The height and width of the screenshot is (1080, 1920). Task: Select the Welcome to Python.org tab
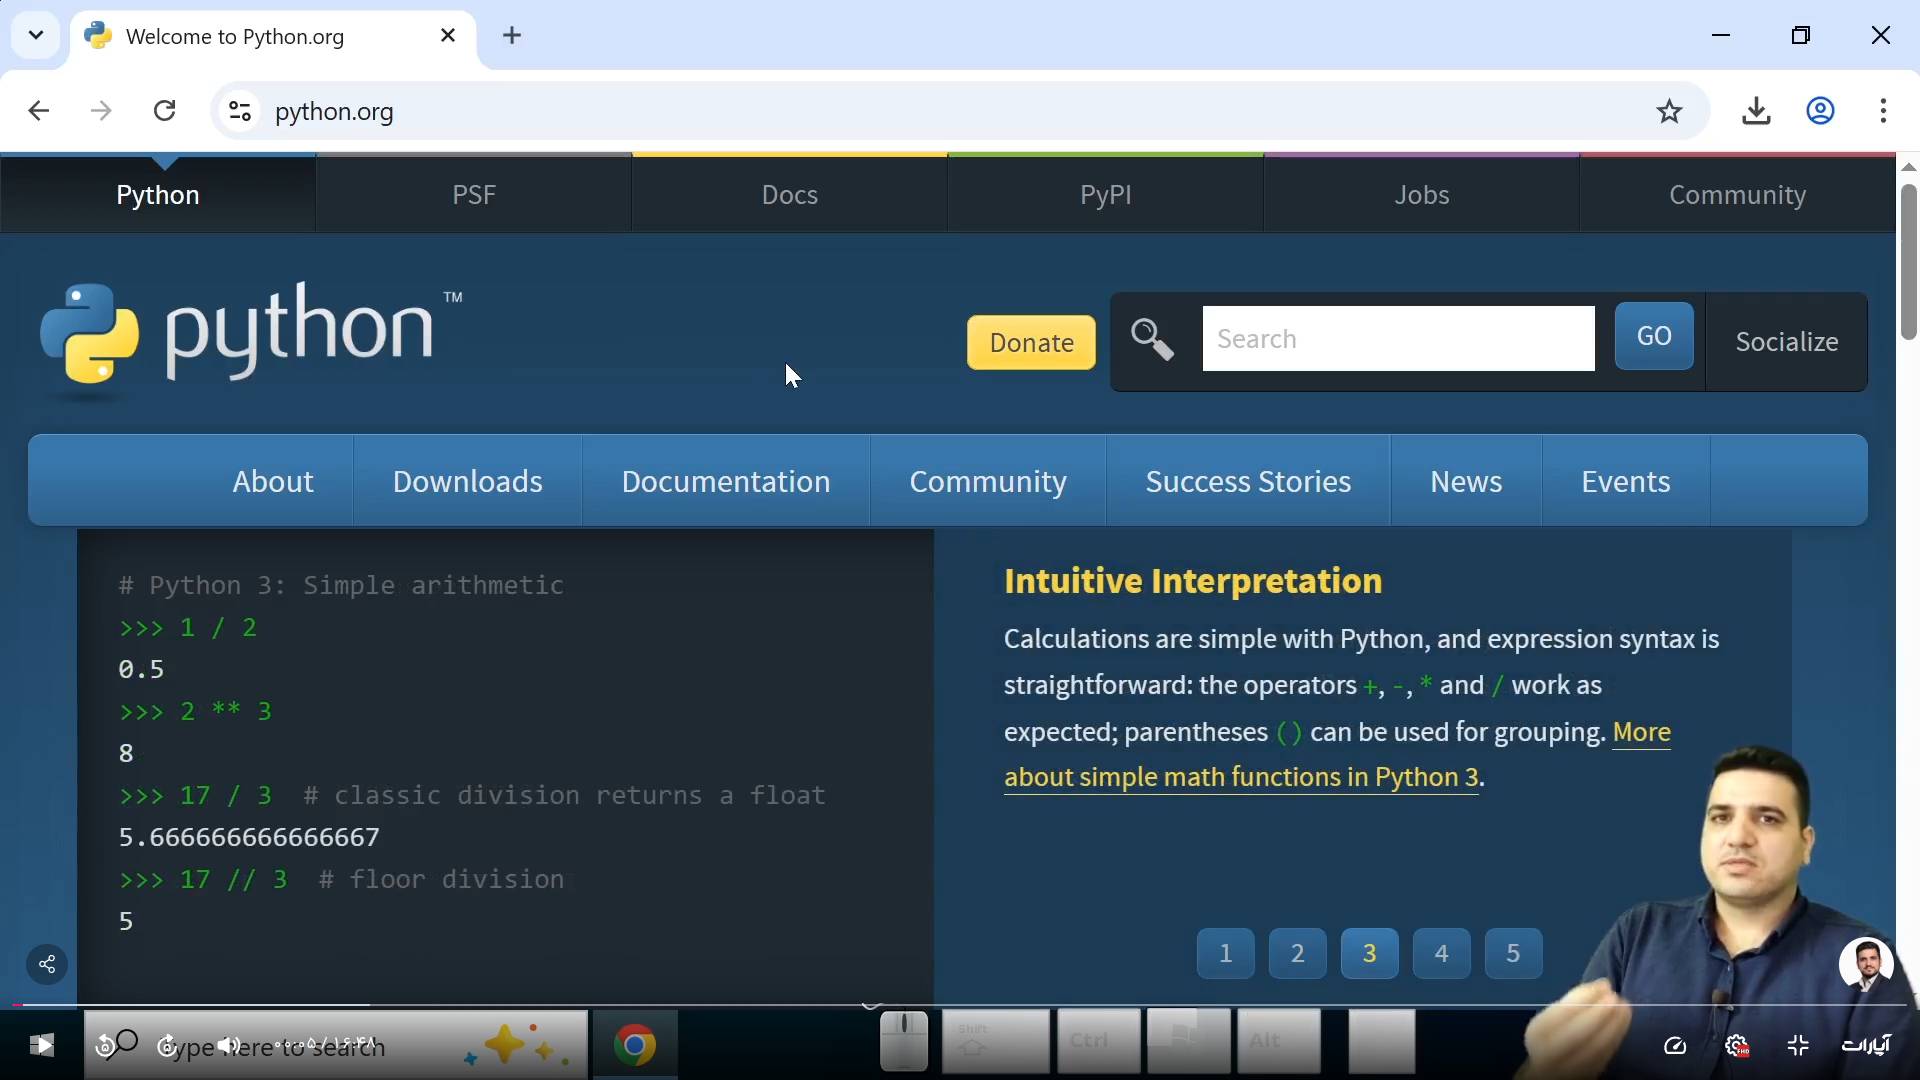coord(273,37)
